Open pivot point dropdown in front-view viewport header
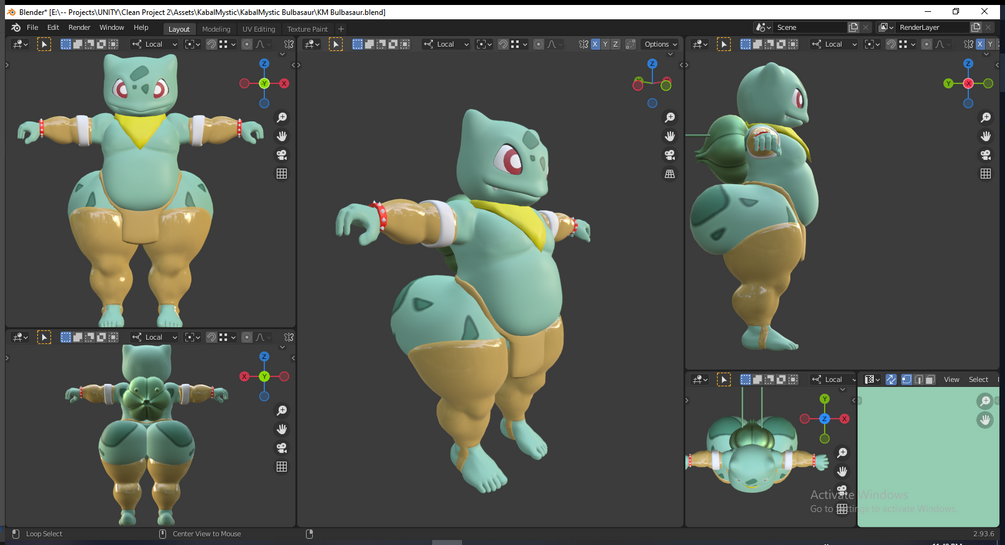The width and height of the screenshot is (1005, 545). click(192, 44)
